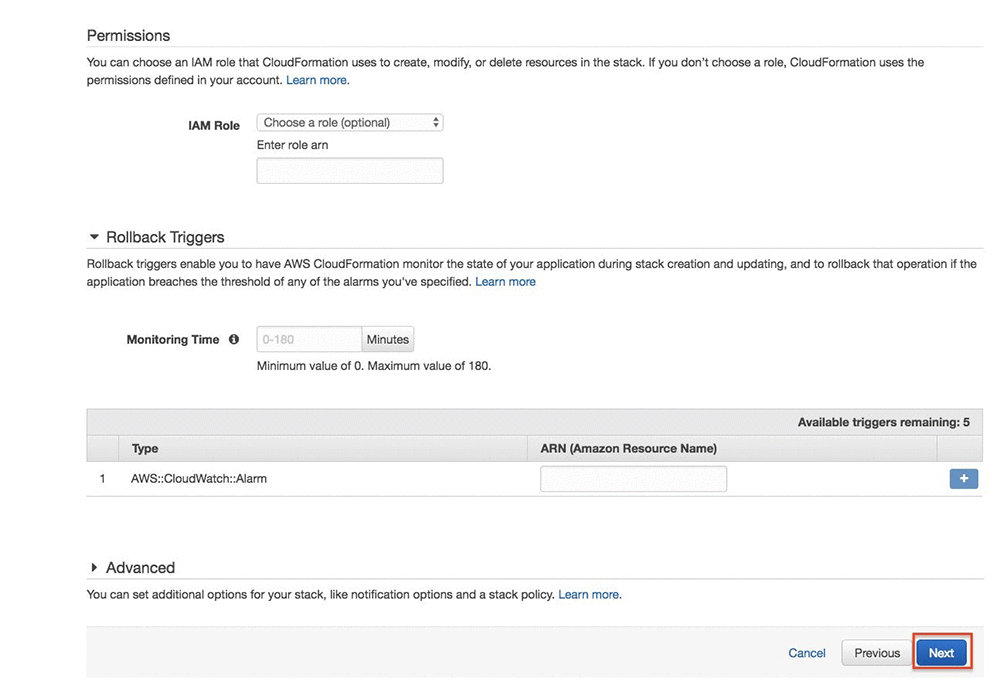The width and height of the screenshot is (1000, 699).
Task: Open the IAM Role dropdown
Action: (349, 122)
